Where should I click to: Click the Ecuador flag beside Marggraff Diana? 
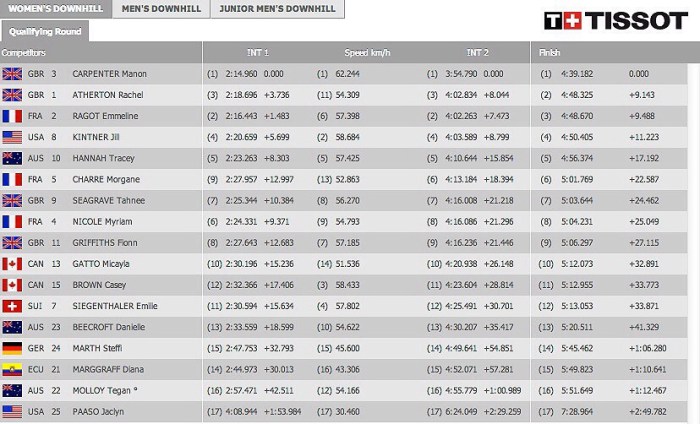13,370
